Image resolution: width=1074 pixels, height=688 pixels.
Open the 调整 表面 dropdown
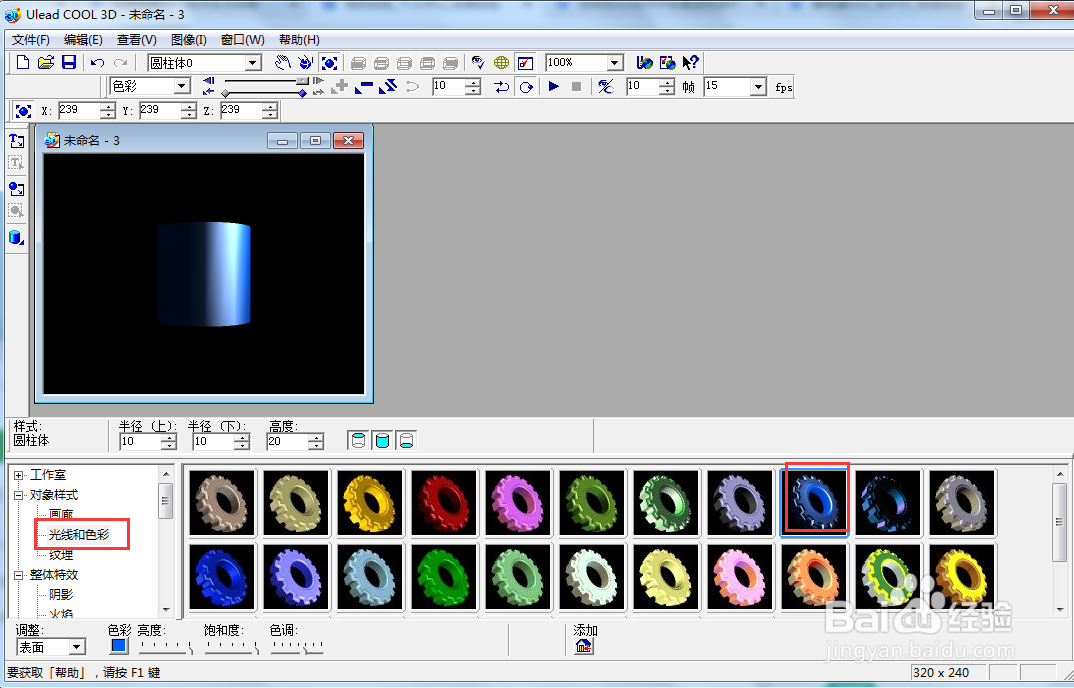coord(77,647)
